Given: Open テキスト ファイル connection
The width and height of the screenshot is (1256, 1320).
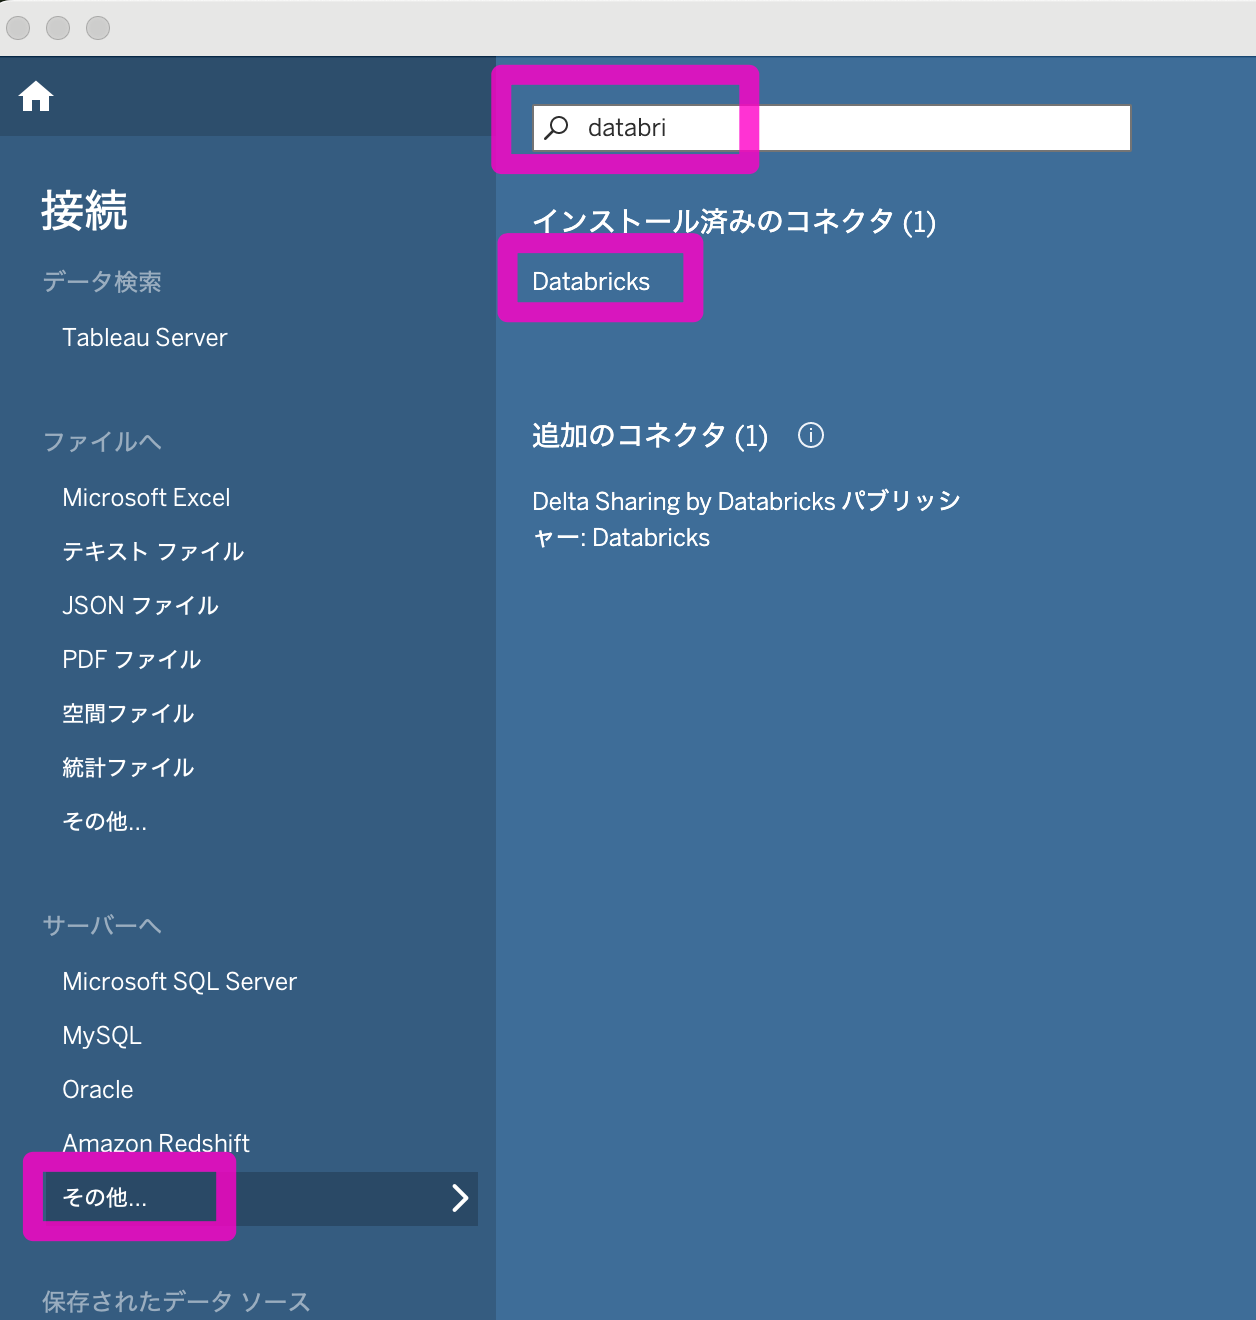Looking at the screenshot, I should [x=153, y=552].
